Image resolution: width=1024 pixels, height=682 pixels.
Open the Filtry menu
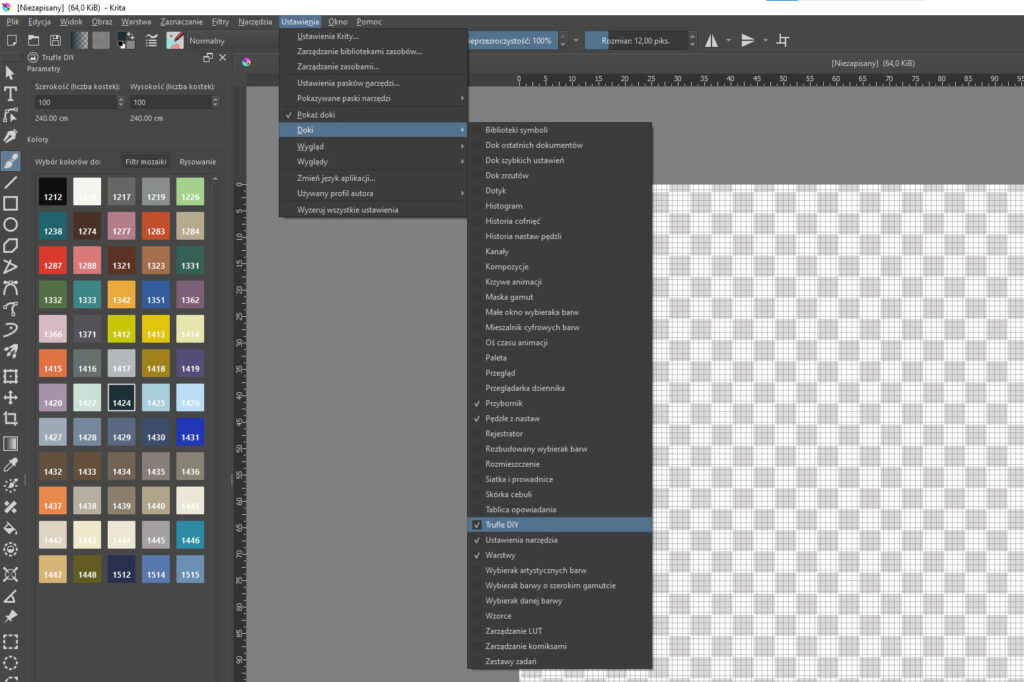(220, 21)
